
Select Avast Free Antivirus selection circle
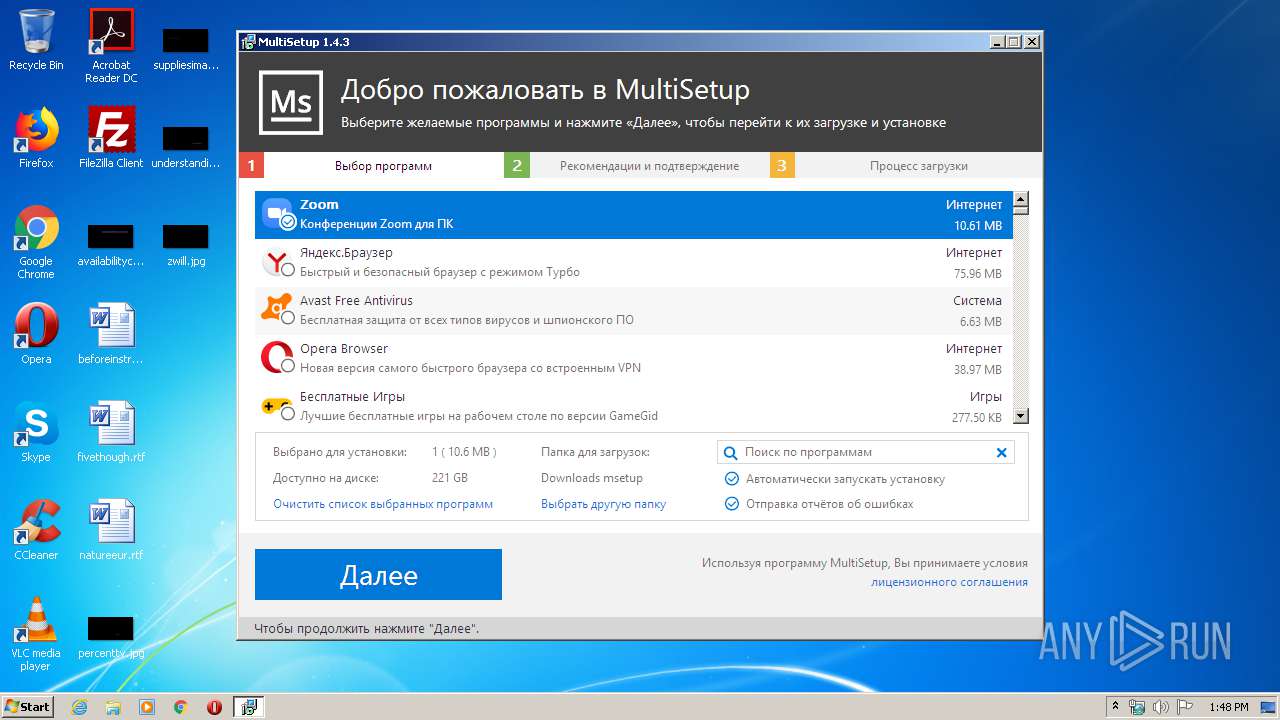288,318
